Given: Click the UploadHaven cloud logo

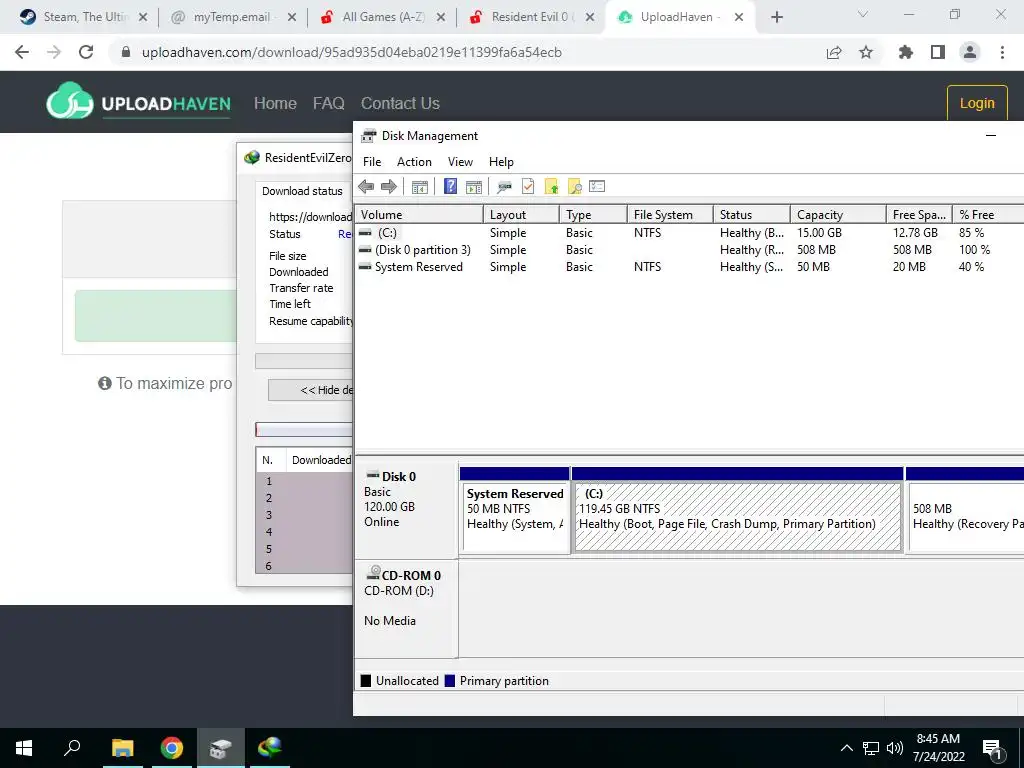Looking at the screenshot, I should point(70,101).
